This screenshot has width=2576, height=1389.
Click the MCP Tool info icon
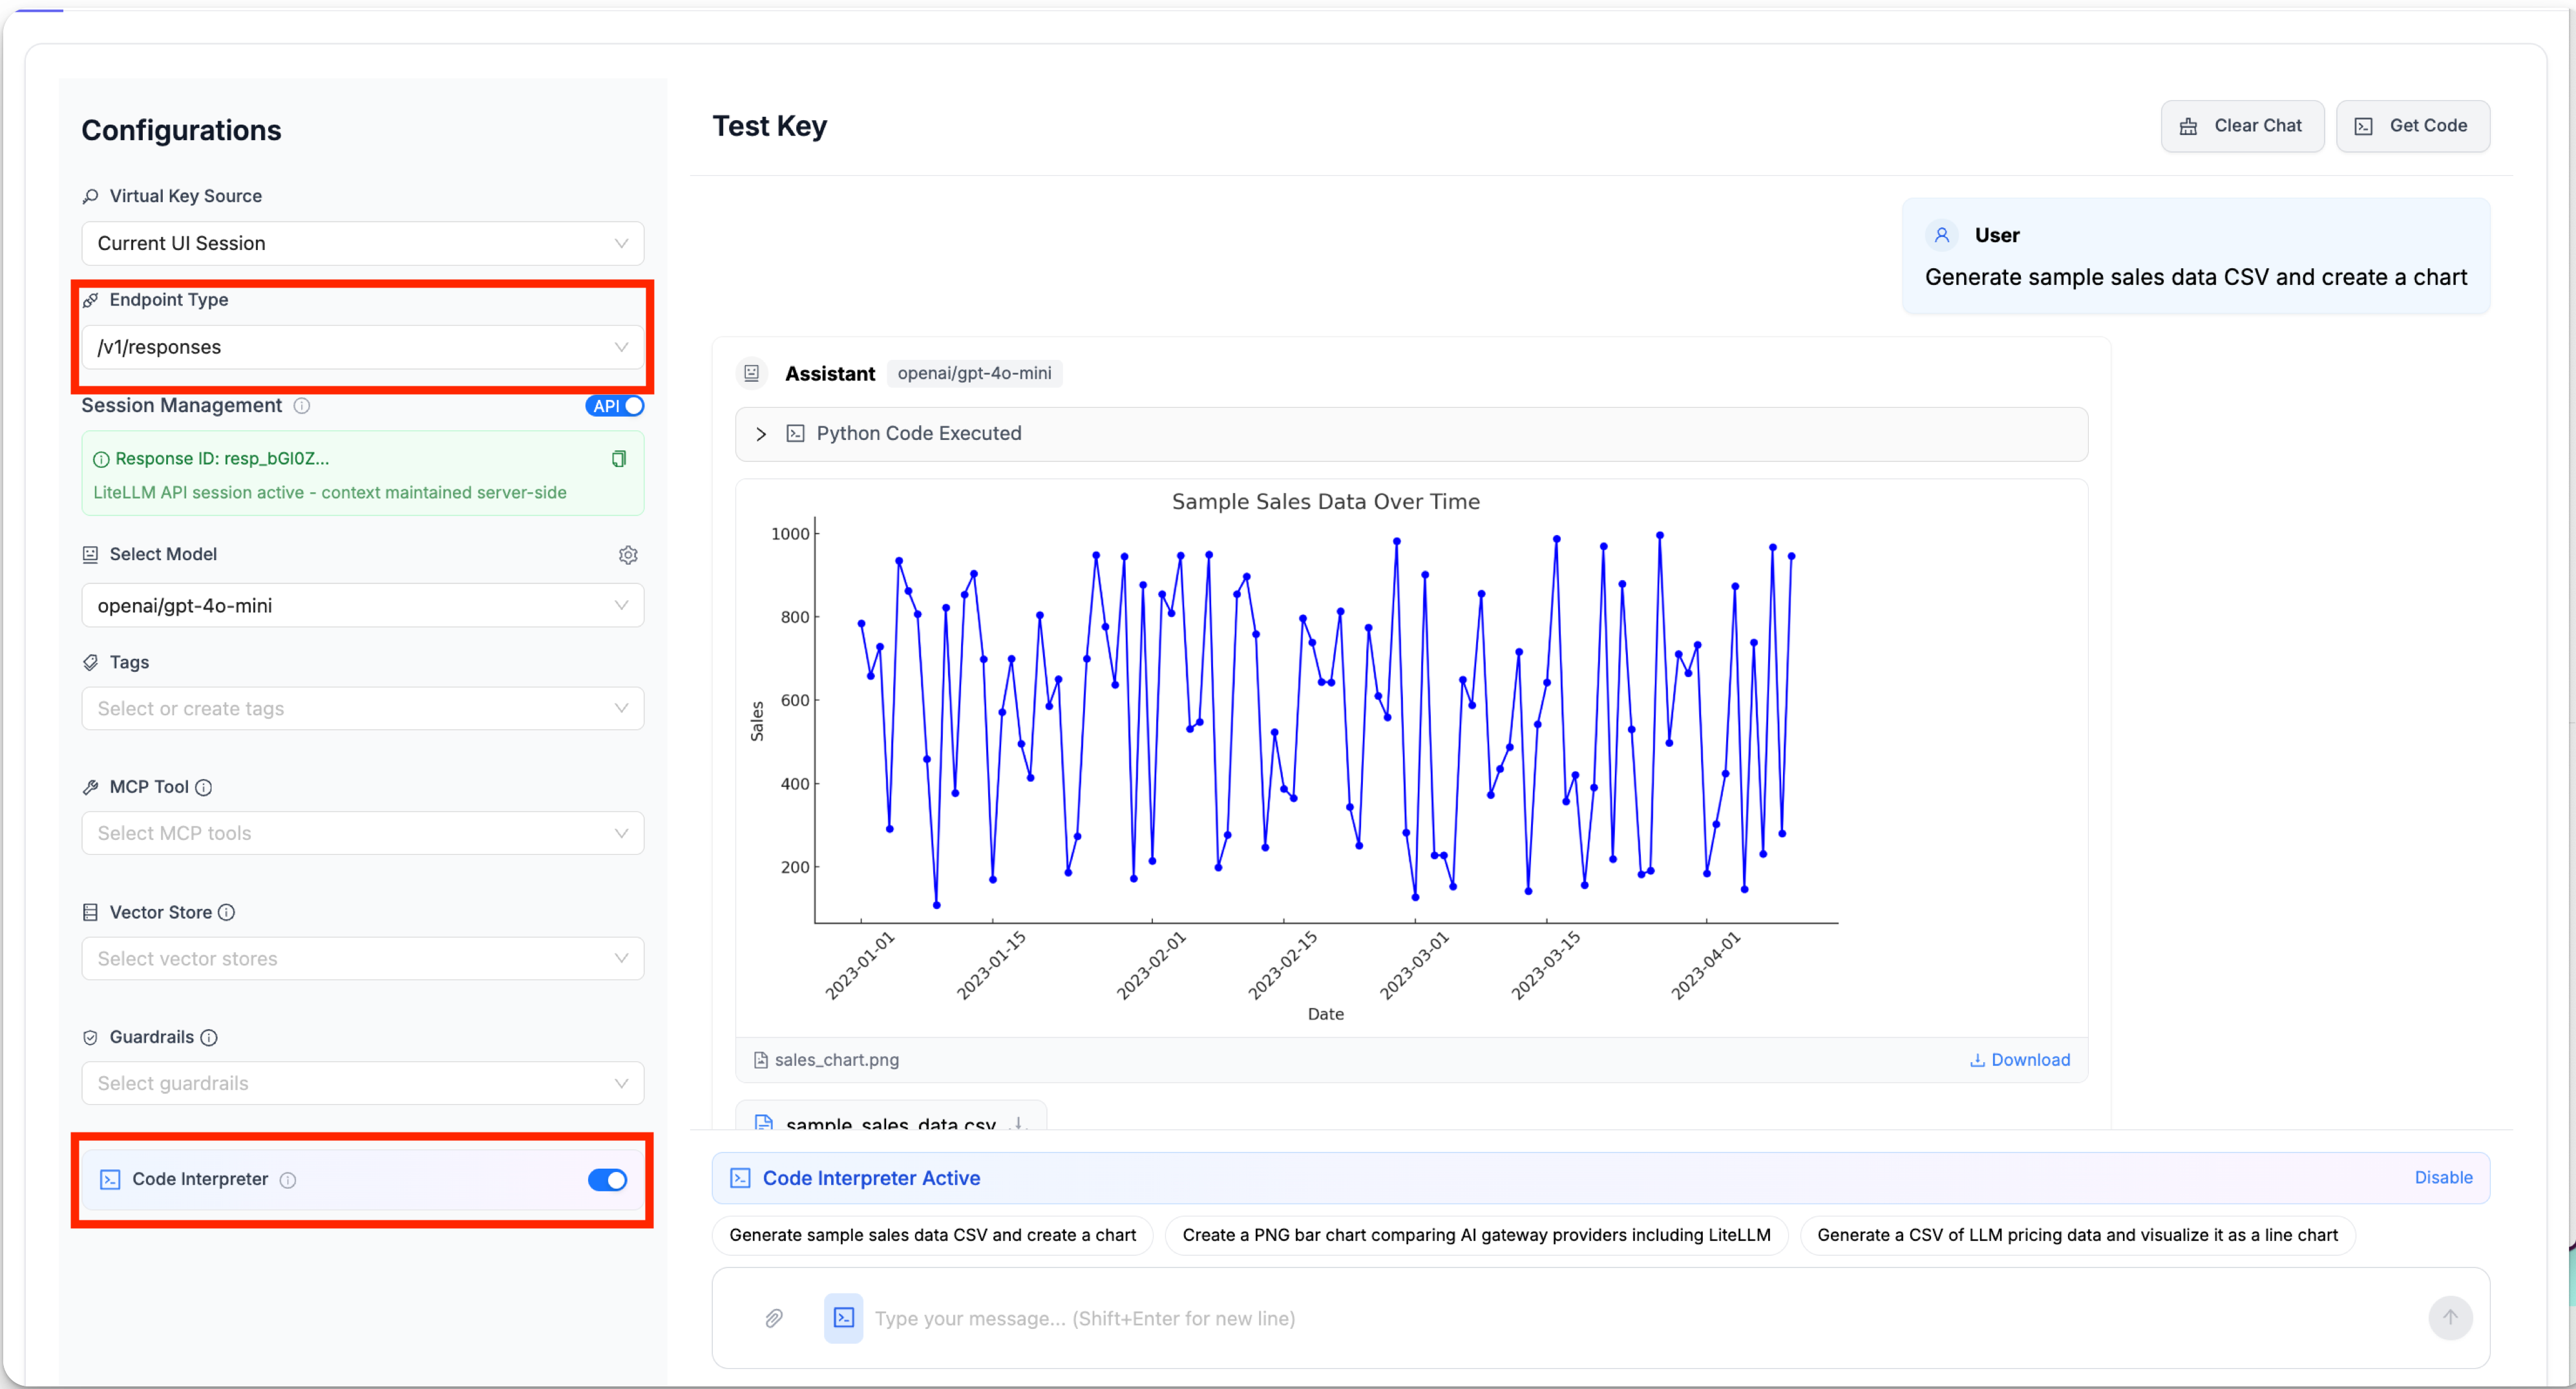click(x=204, y=788)
